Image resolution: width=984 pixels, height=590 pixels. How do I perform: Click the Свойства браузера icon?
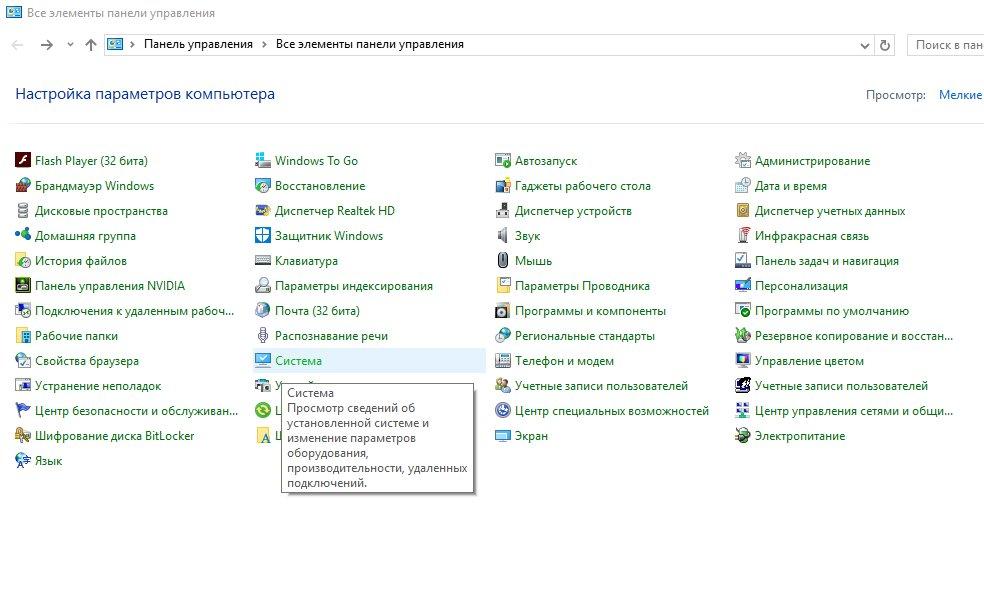pyautogui.click(x=23, y=361)
